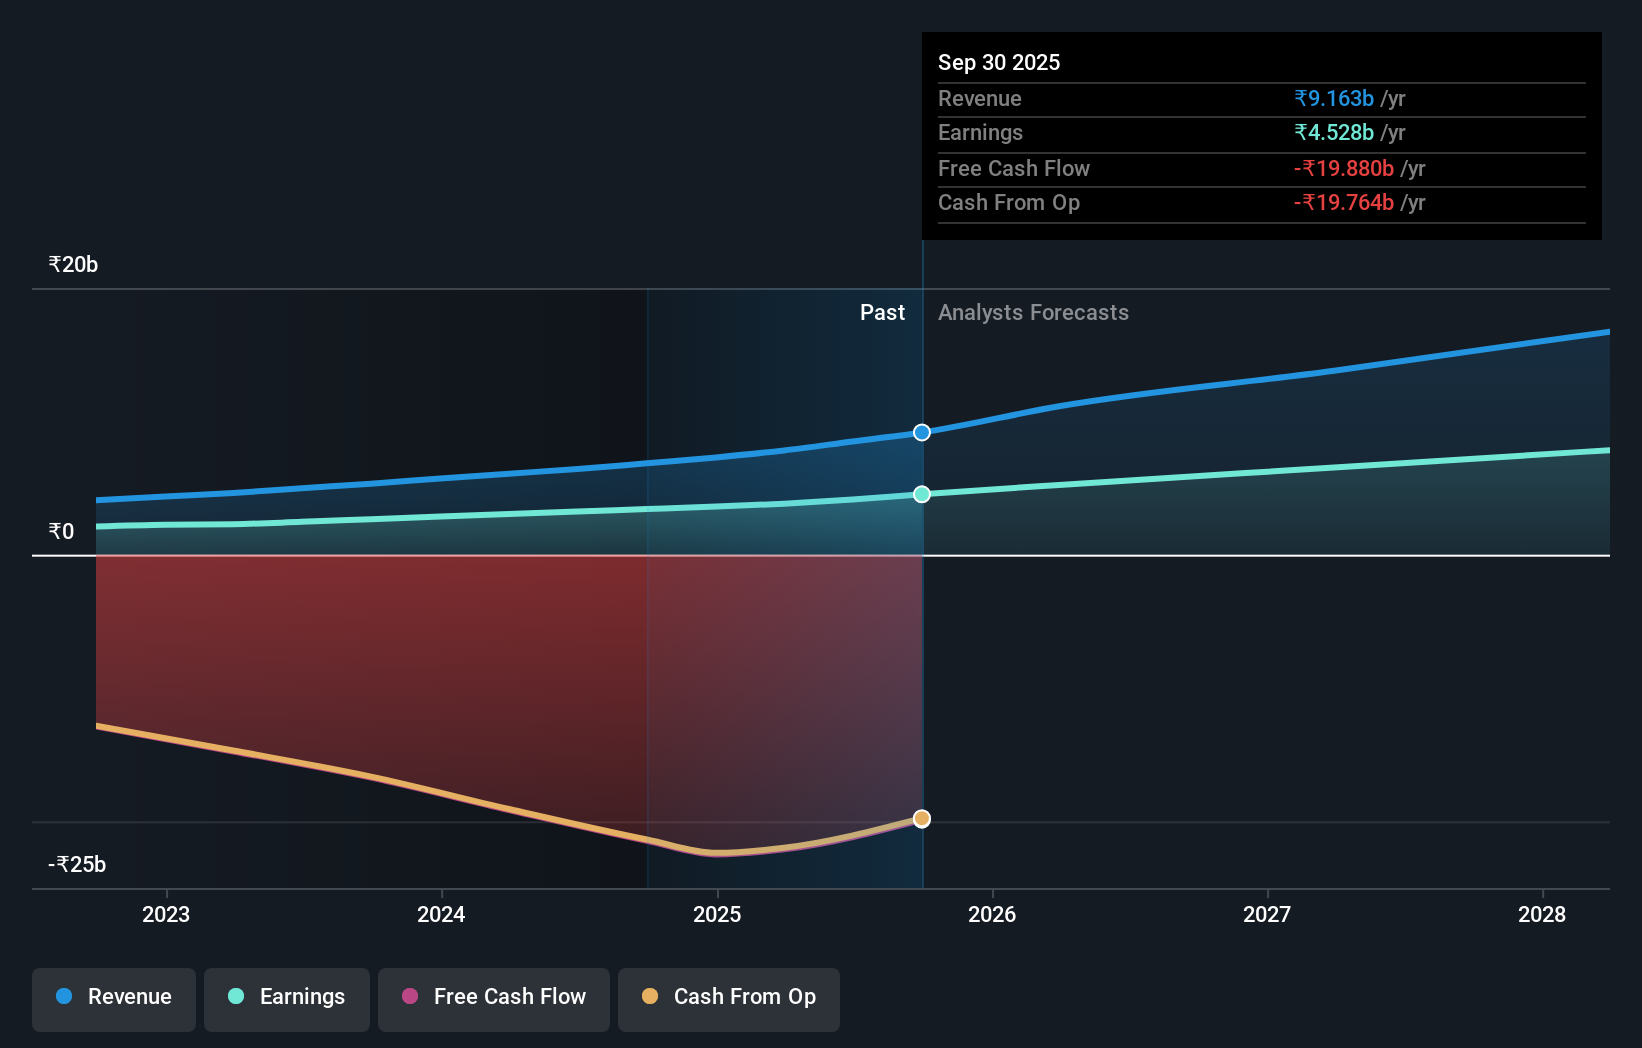Select the Revenue data point marker on chart

coord(921,432)
